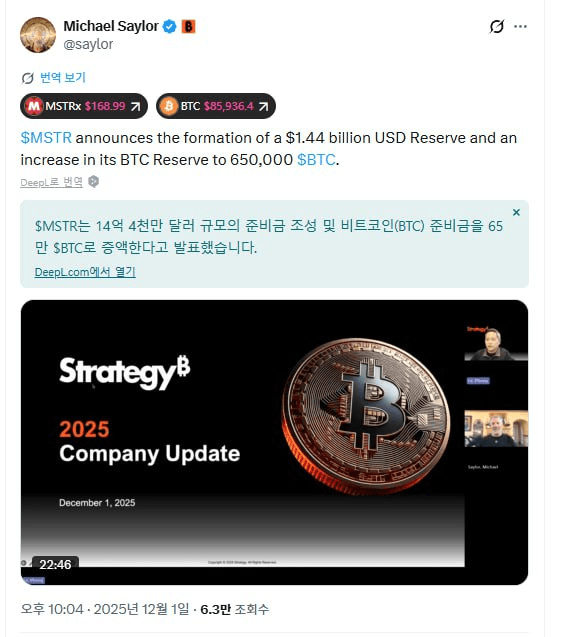Click the $BTC cashtag link
Image resolution: width=563 pixels, height=637 pixels.
(x=316, y=160)
